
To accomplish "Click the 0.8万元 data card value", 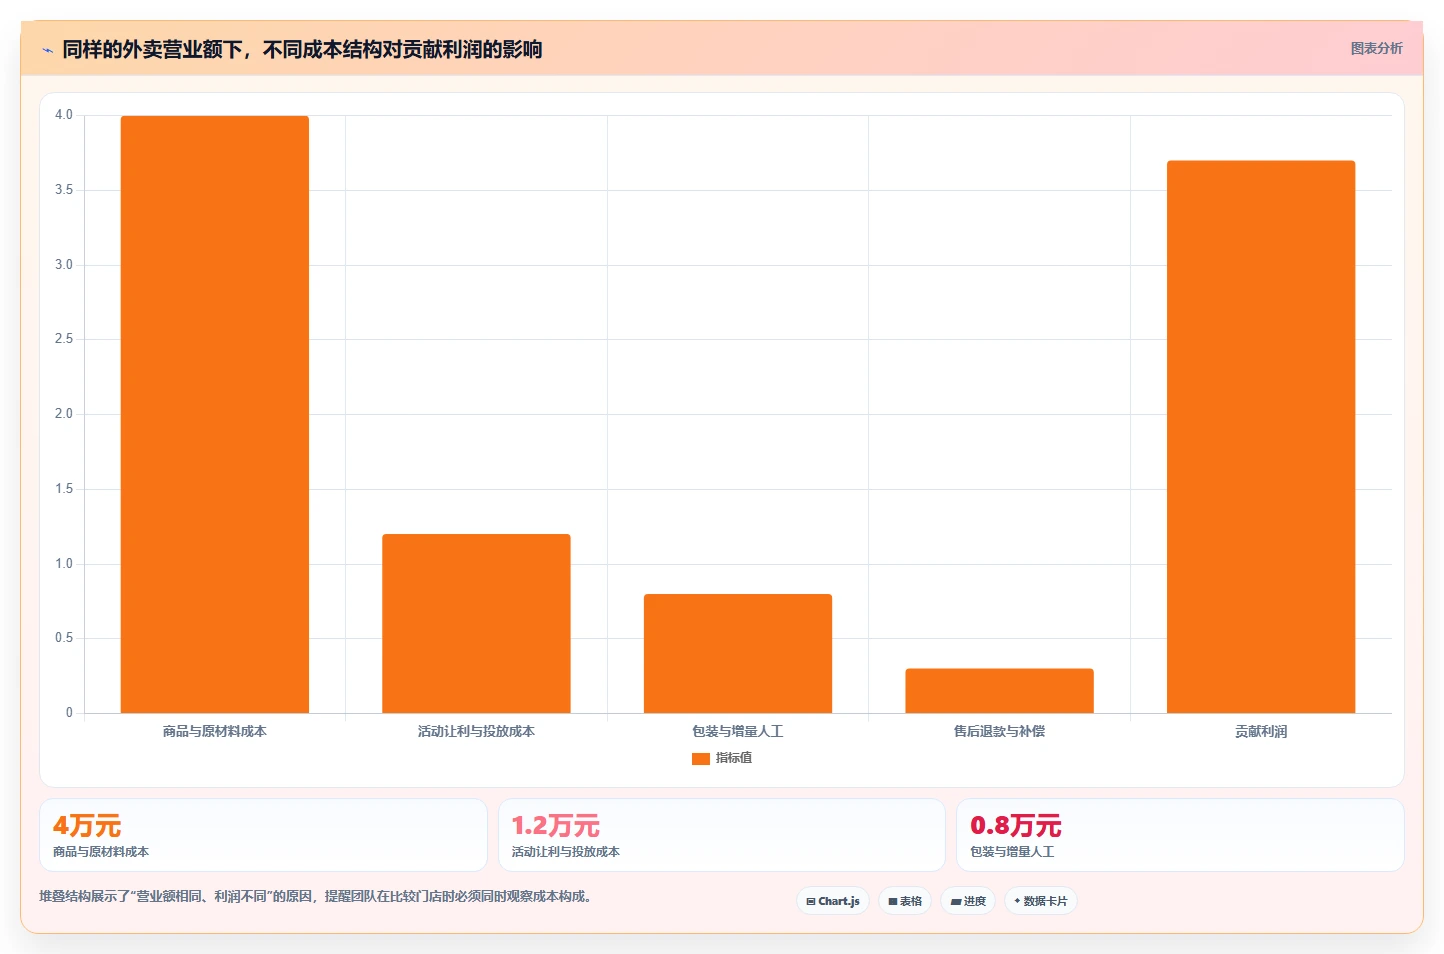I will [x=1016, y=826].
